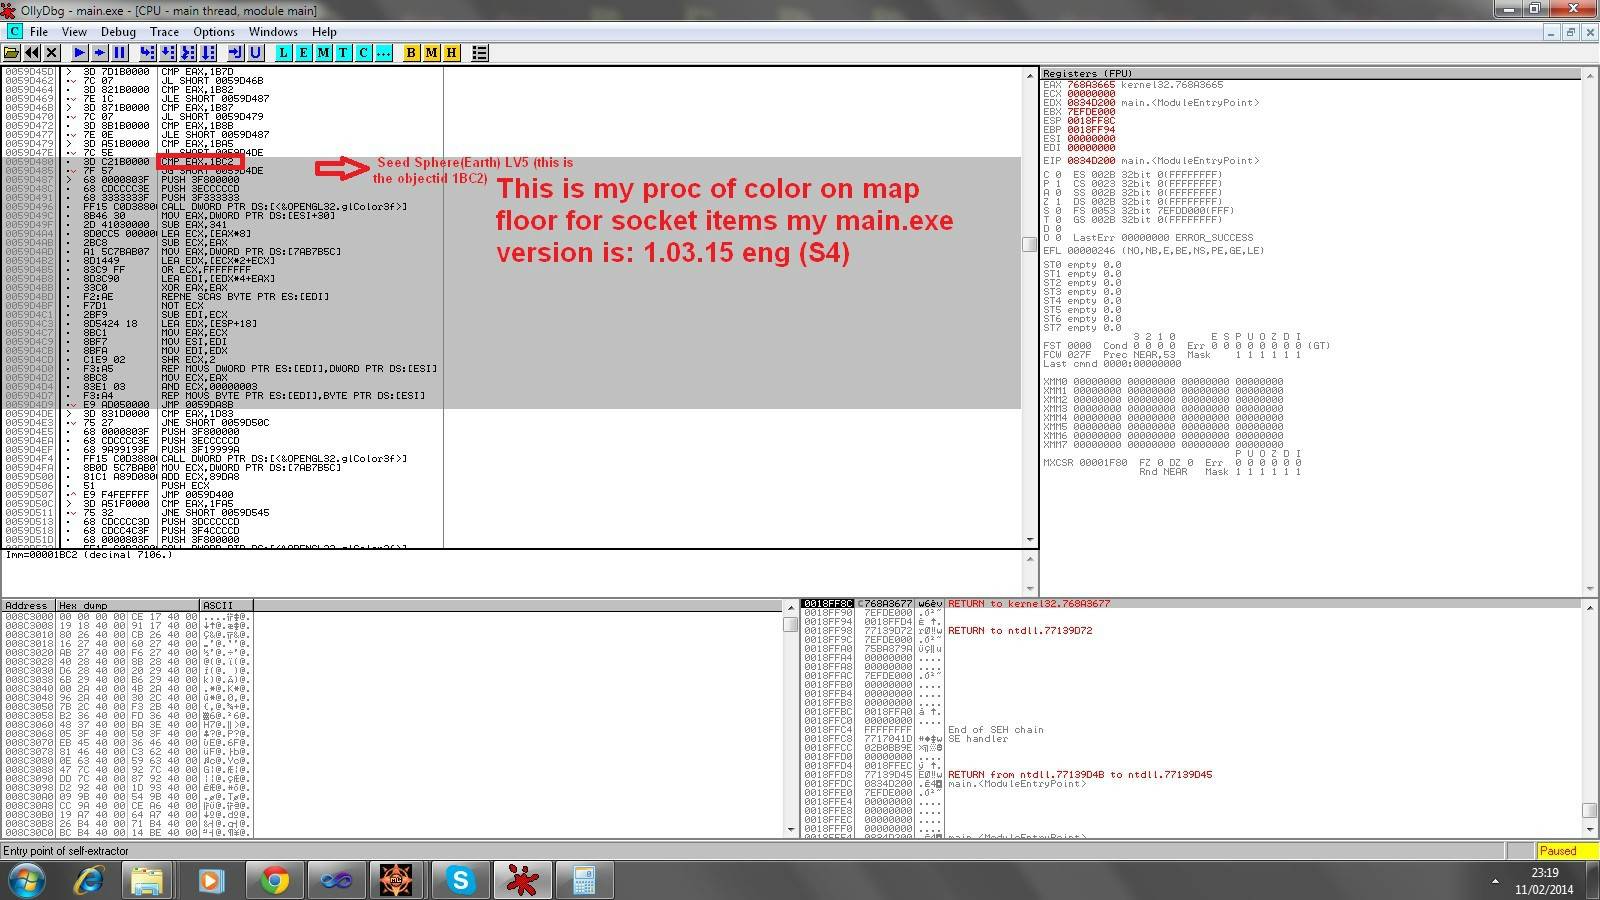The width and height of the screenshot is (1600, 900).
Task: Open the Trace menu
Action: point(164,32)
